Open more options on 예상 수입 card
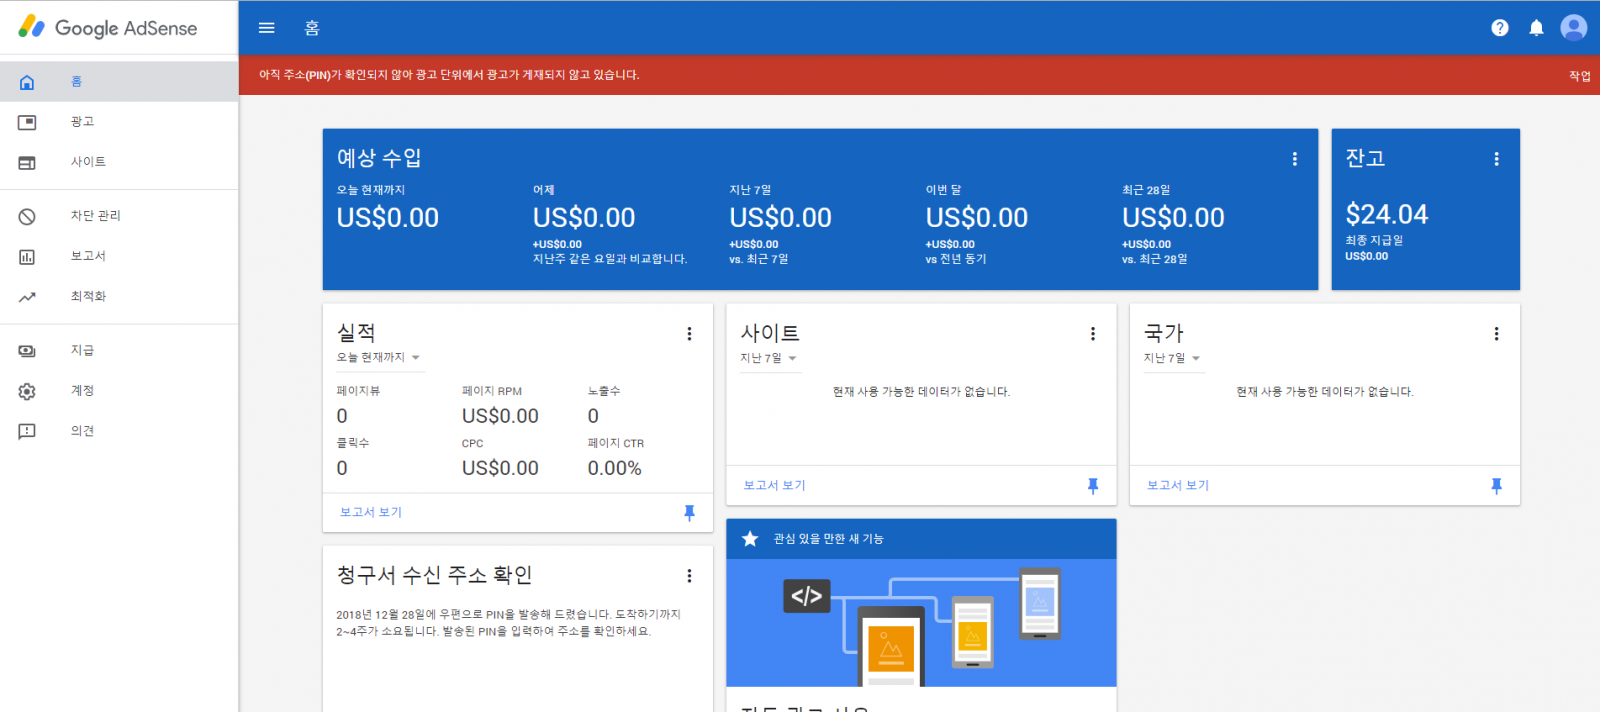This screenshot has width=1600, height=712. point(1294,159)
